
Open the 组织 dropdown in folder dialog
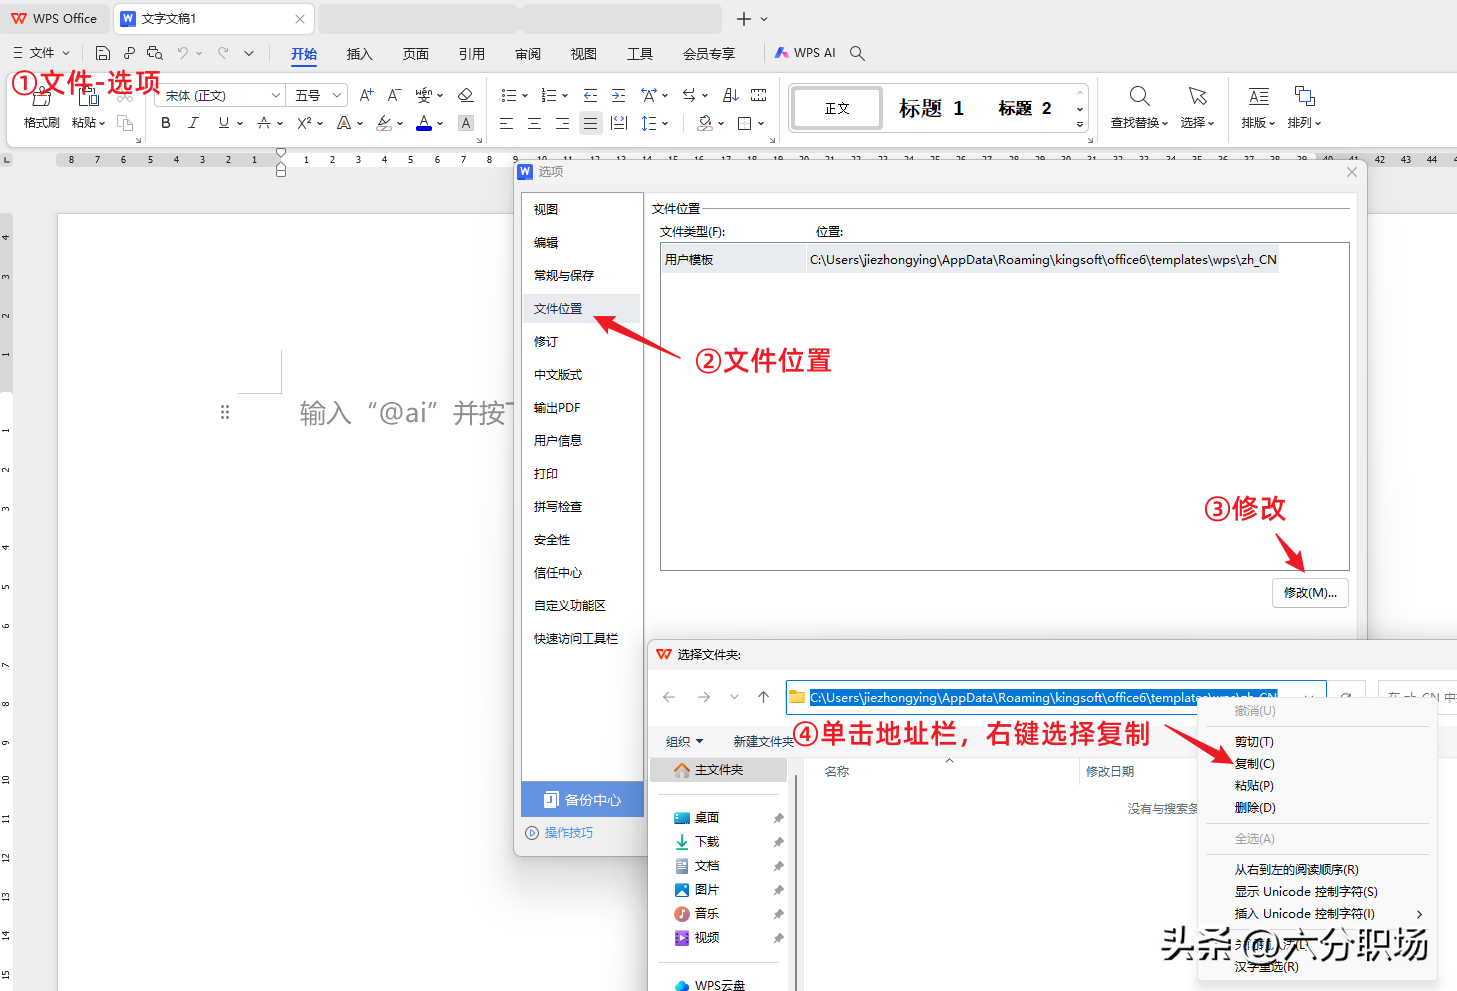click(685, 741)
